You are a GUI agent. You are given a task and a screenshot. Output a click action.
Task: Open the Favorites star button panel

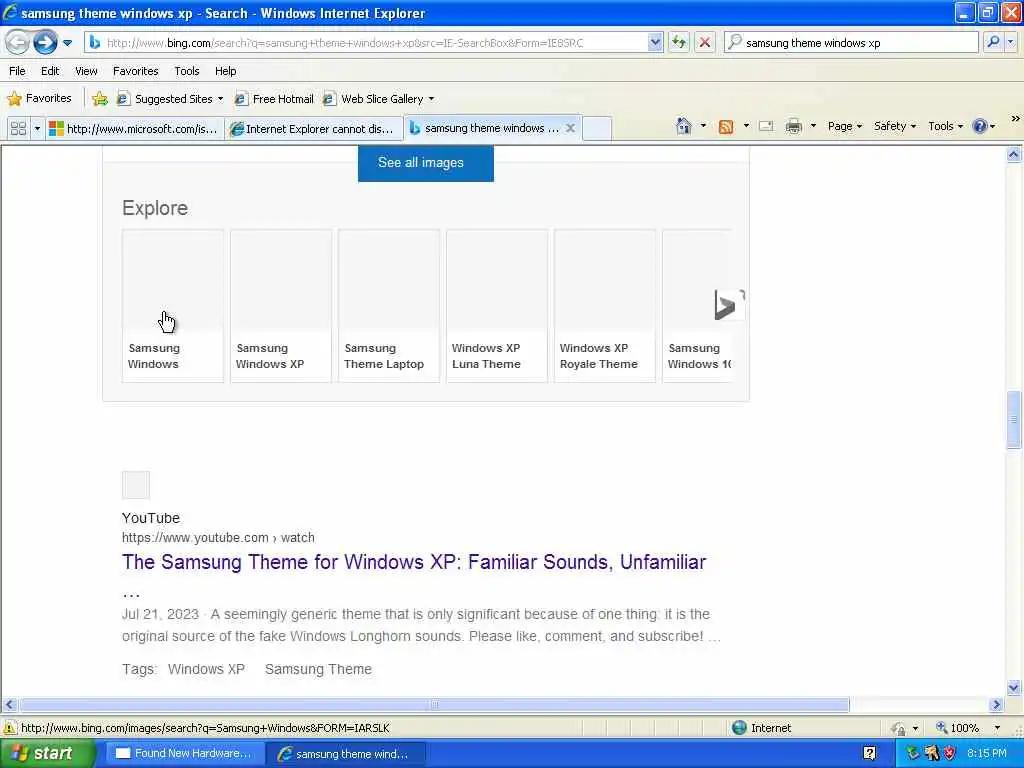(x=39, y=99)
